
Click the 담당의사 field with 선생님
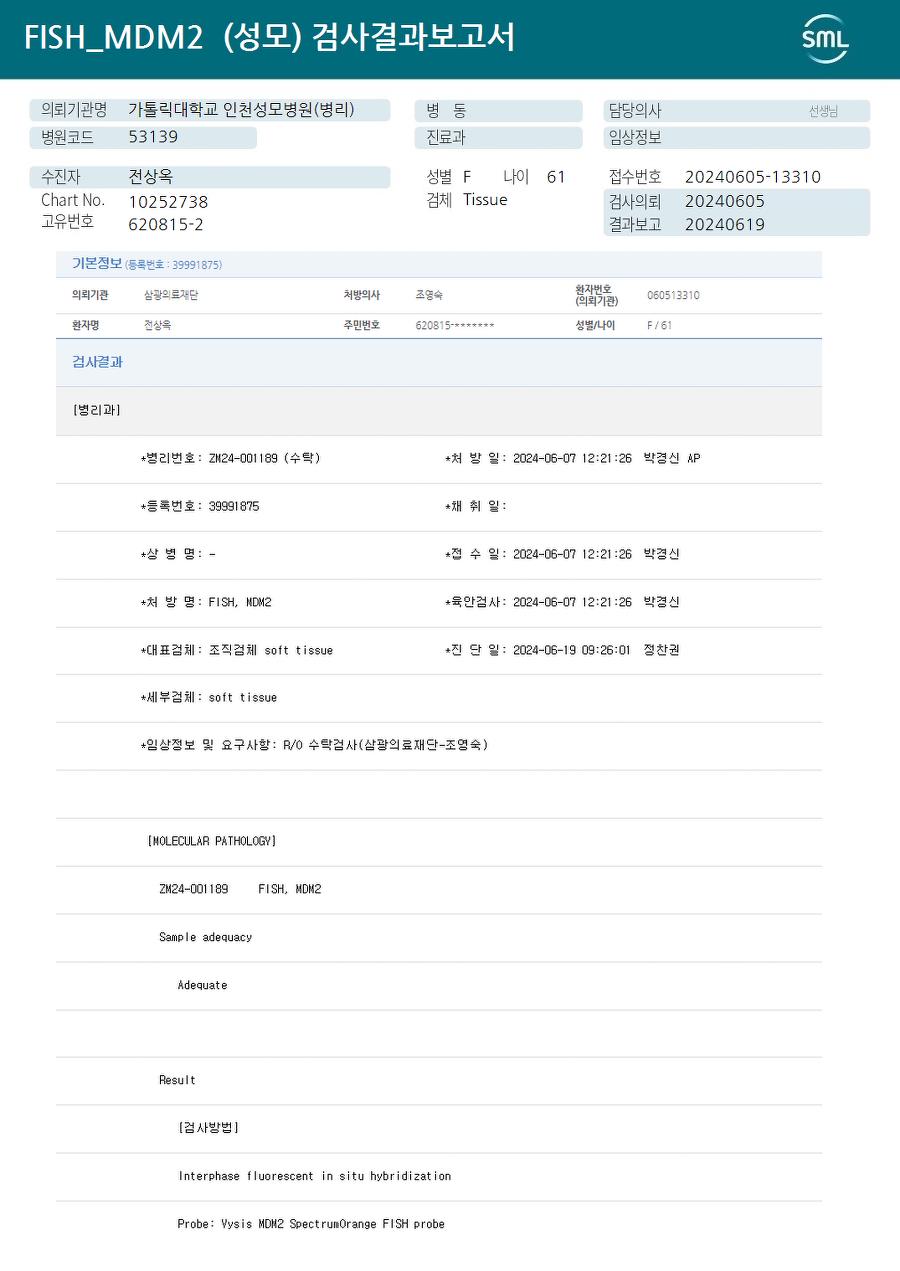(x=736, y=111)
